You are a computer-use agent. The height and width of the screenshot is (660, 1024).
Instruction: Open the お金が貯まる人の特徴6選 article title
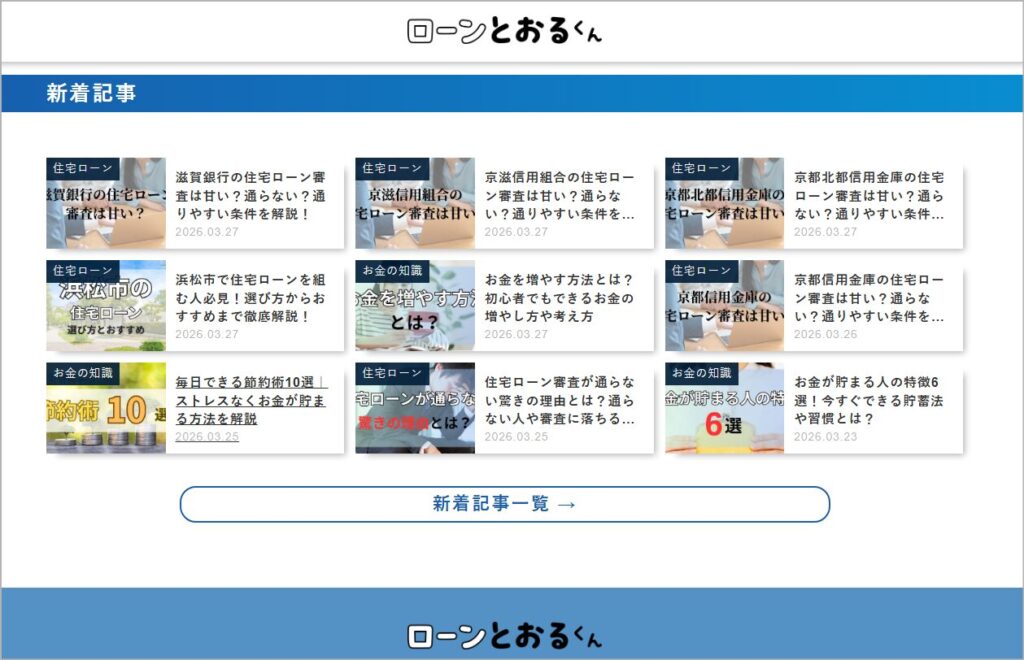coord(868,400)
